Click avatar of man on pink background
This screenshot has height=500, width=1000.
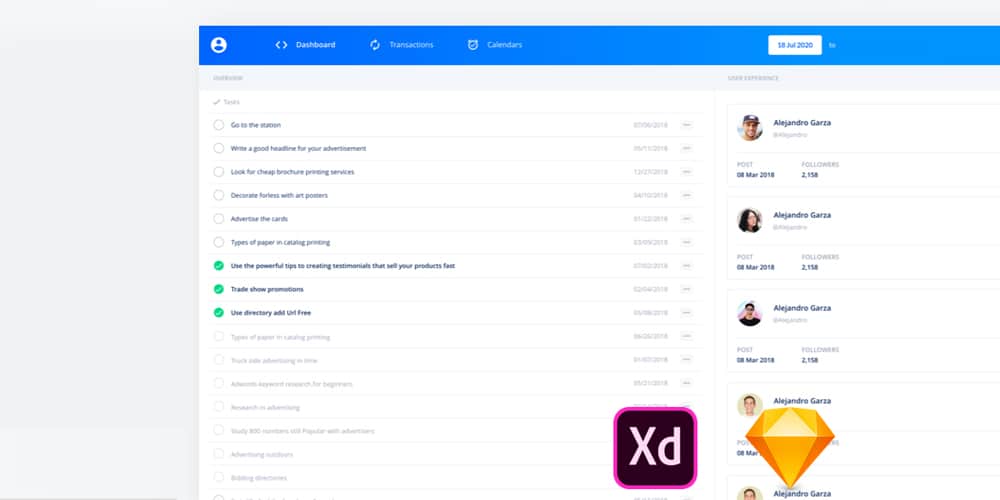(750, 313)
